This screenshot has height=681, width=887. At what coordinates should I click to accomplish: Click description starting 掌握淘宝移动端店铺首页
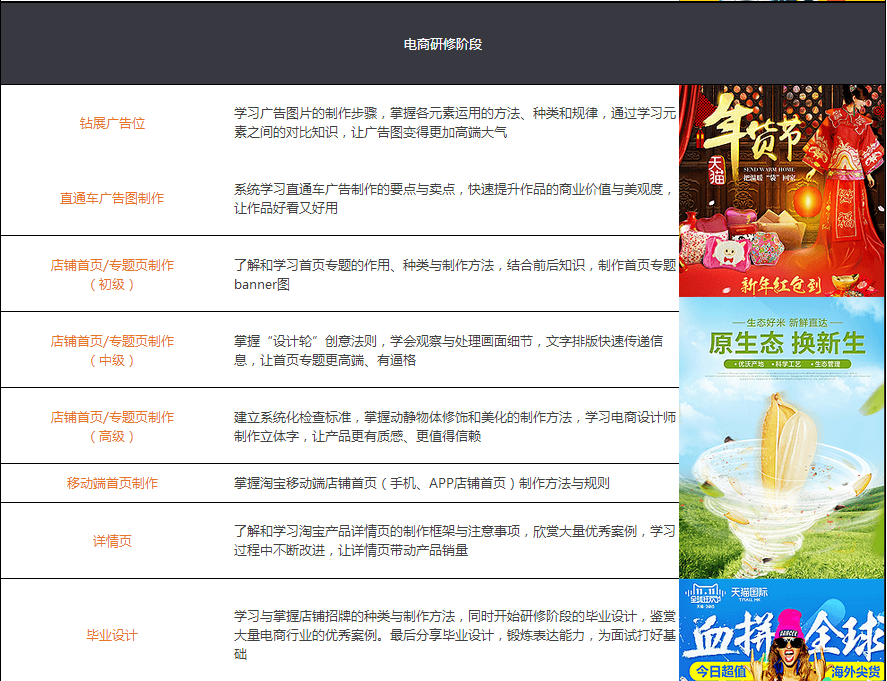(422, 483)
